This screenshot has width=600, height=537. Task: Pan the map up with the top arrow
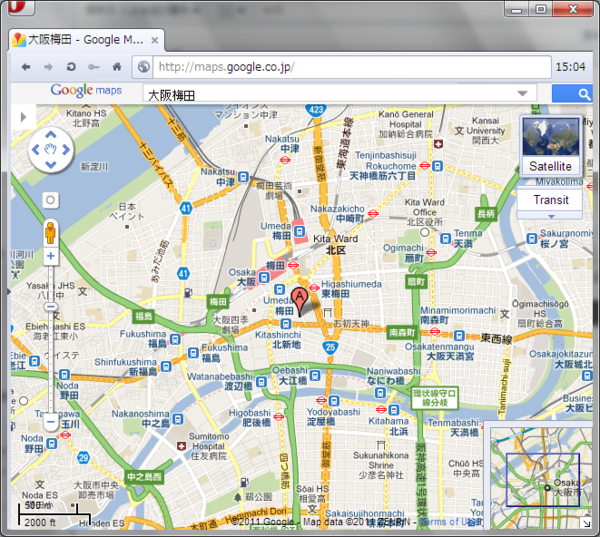tap(51, 134)
